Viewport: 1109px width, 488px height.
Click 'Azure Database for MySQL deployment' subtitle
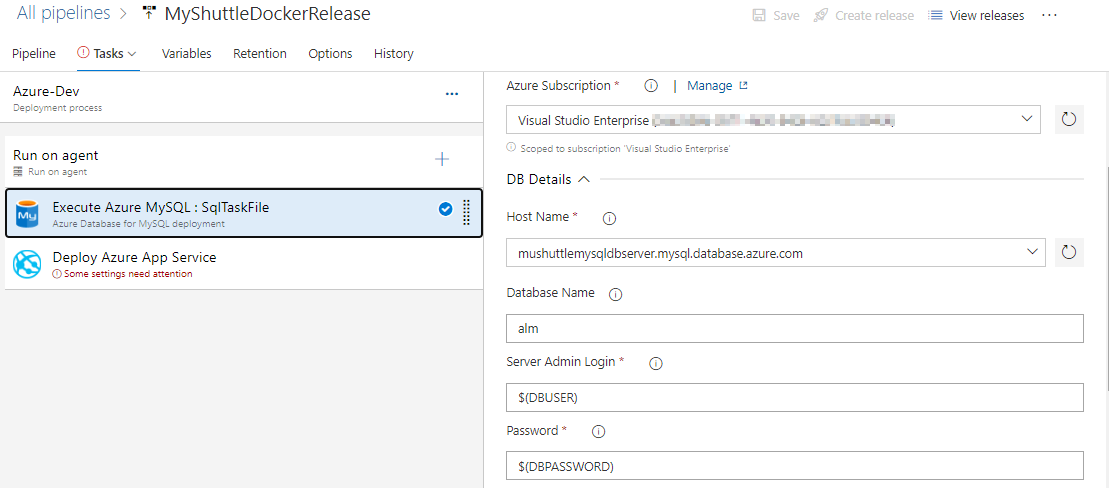139,223
